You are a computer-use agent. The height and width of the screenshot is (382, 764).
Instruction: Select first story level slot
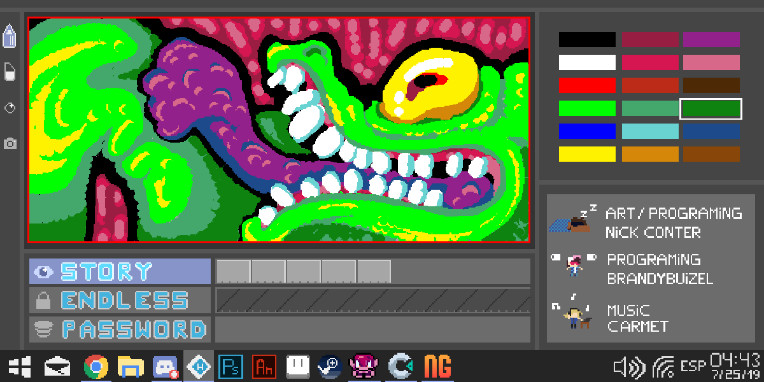pyautogui.click(x=233, y=271)
